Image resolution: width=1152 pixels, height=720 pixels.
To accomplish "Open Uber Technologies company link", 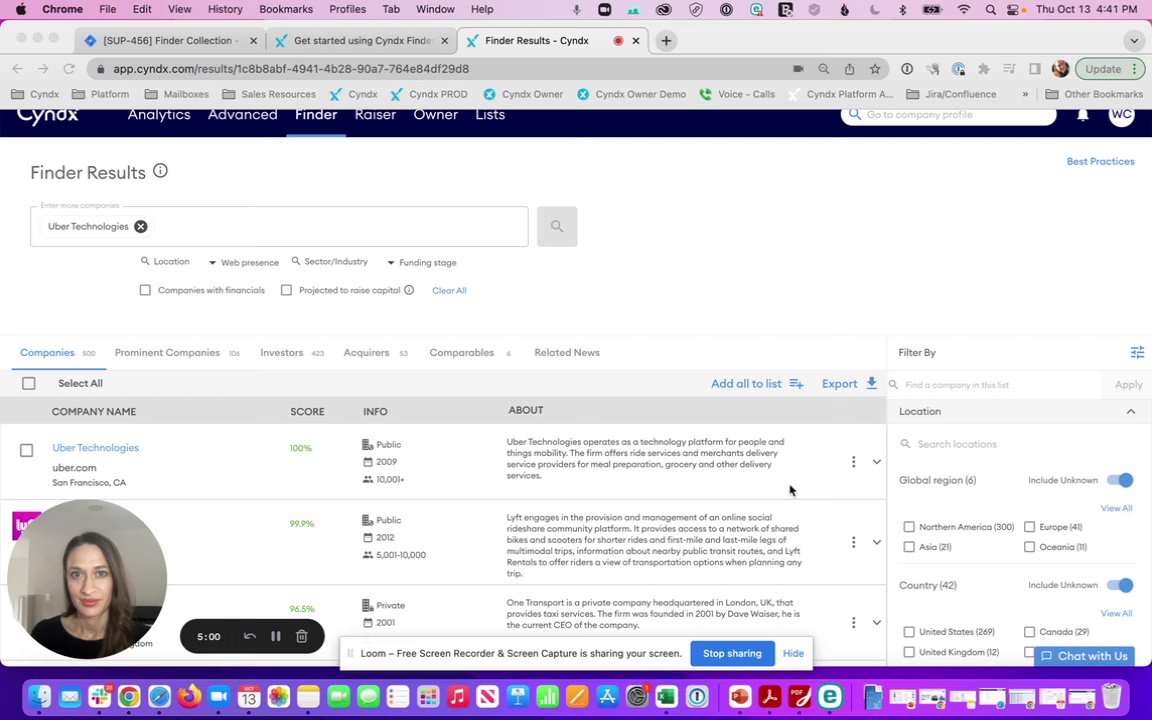I will (x=96, y=447).
